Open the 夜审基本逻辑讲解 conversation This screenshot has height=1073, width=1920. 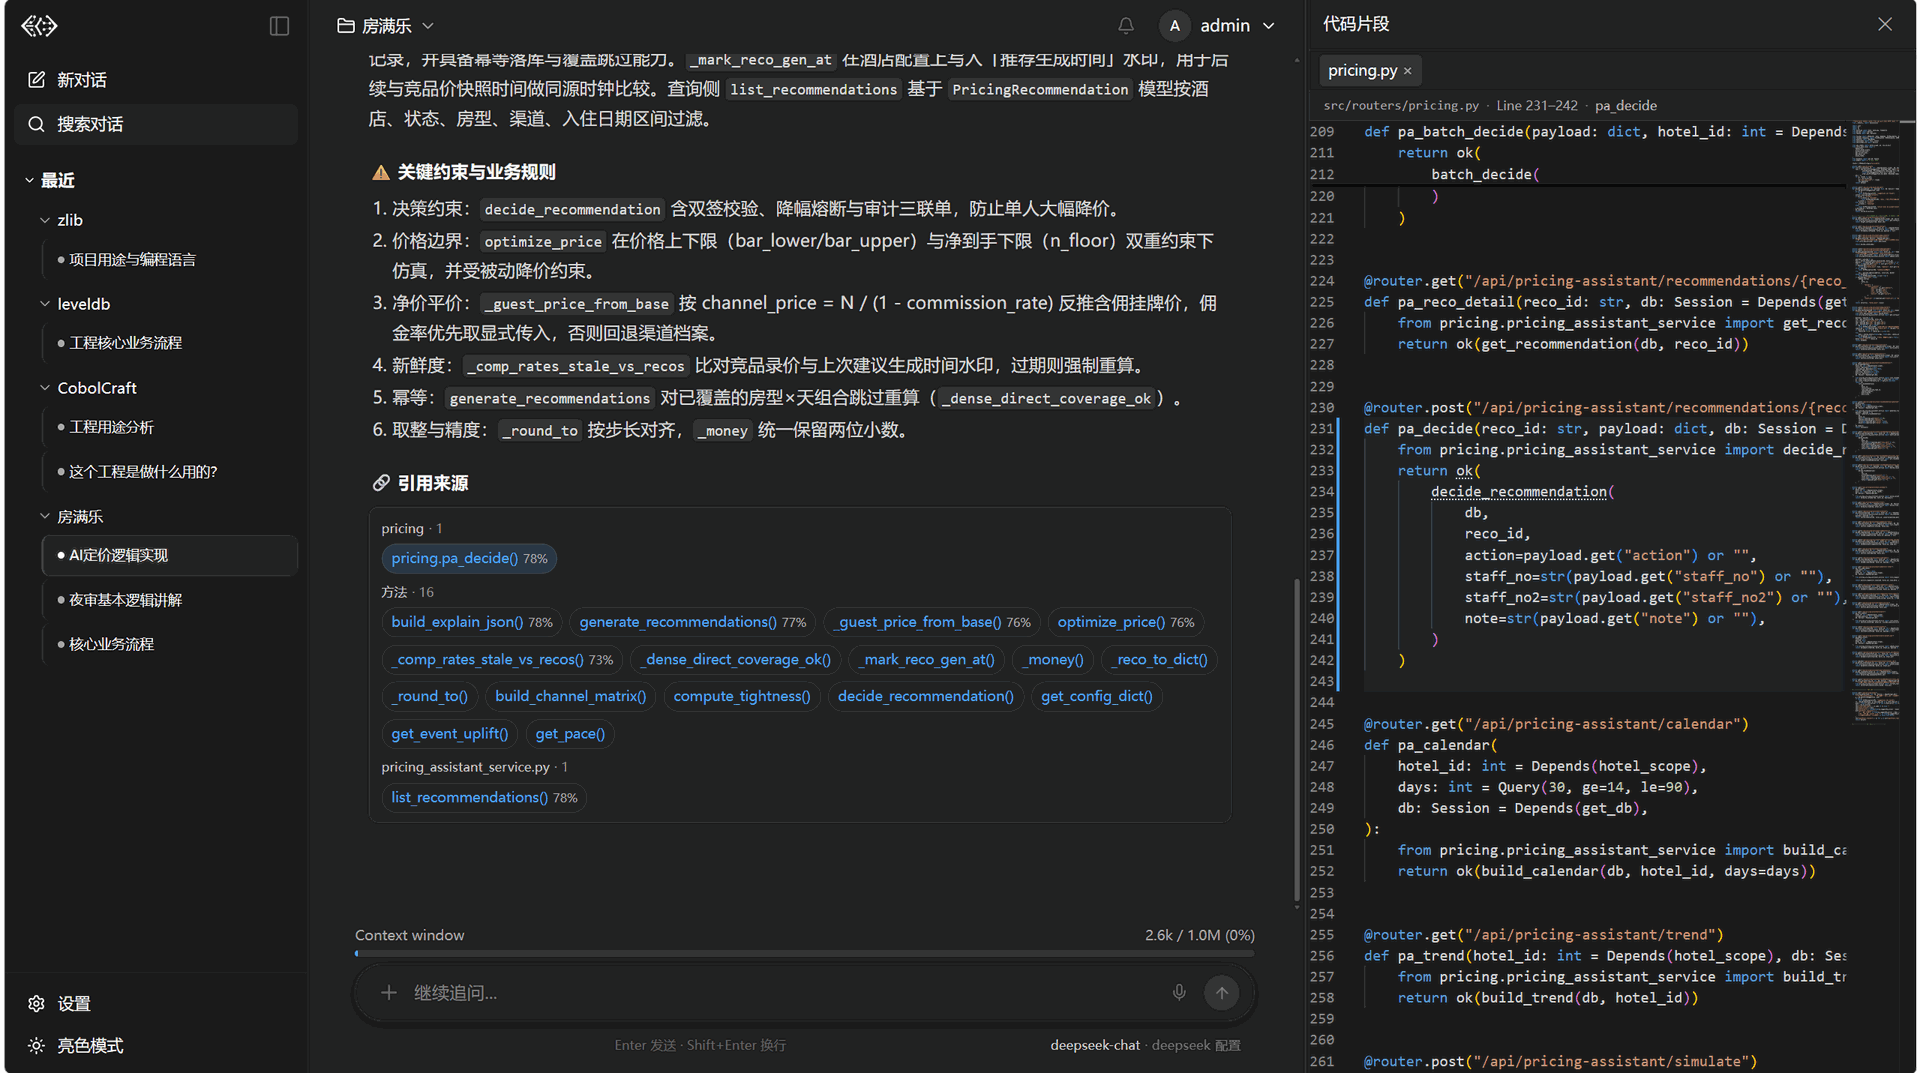click(x=170, y=600)
